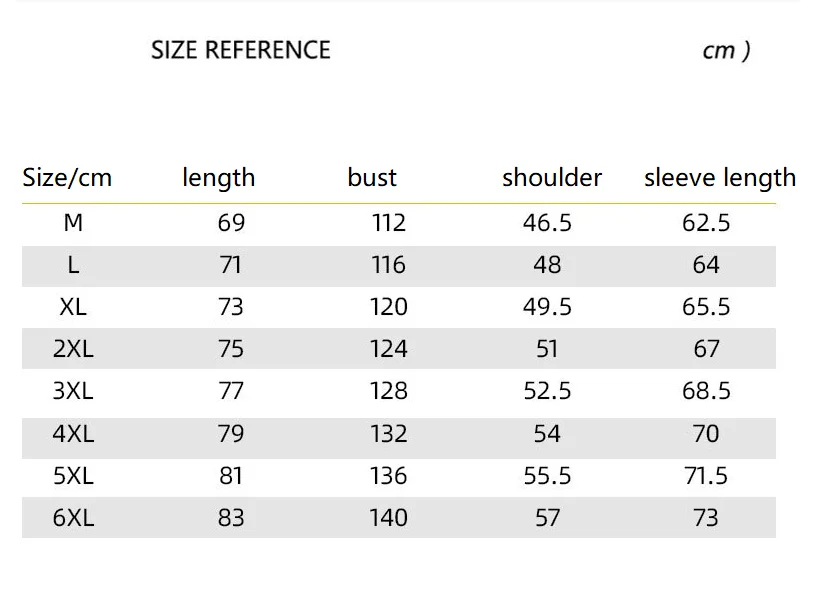Select the M size row label
This screenshot has height=605, width=819.
pyautogui.click(x=73, y=222)
